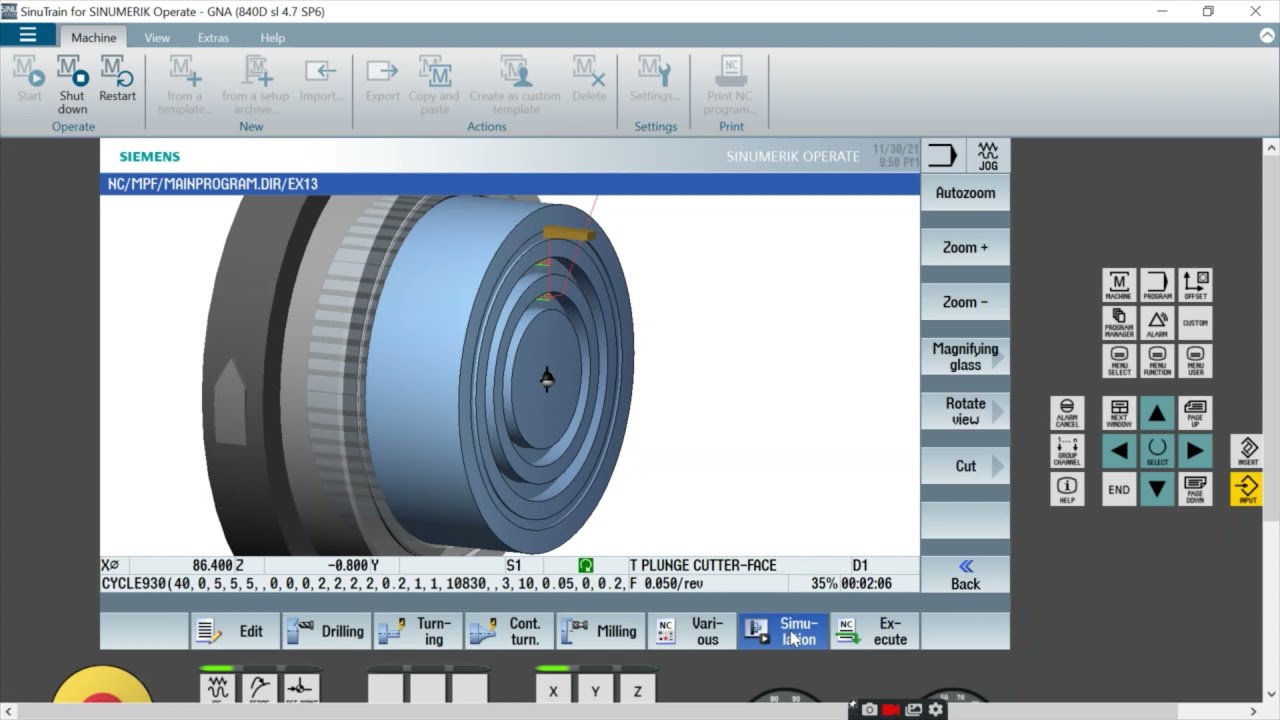Screen dimensions: 1280x720
Task: Click the cursor up arrow key
Action: [x=1157, y=413]
